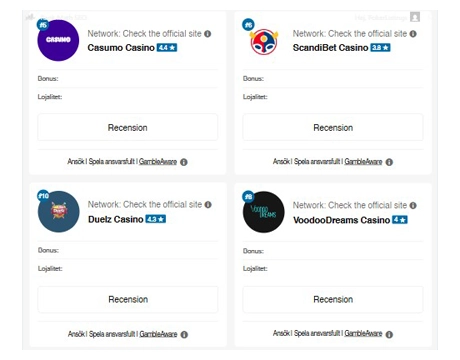460x360 pixels.
Task: Open the user avatar icon at top right
Action: click(415, 17)
